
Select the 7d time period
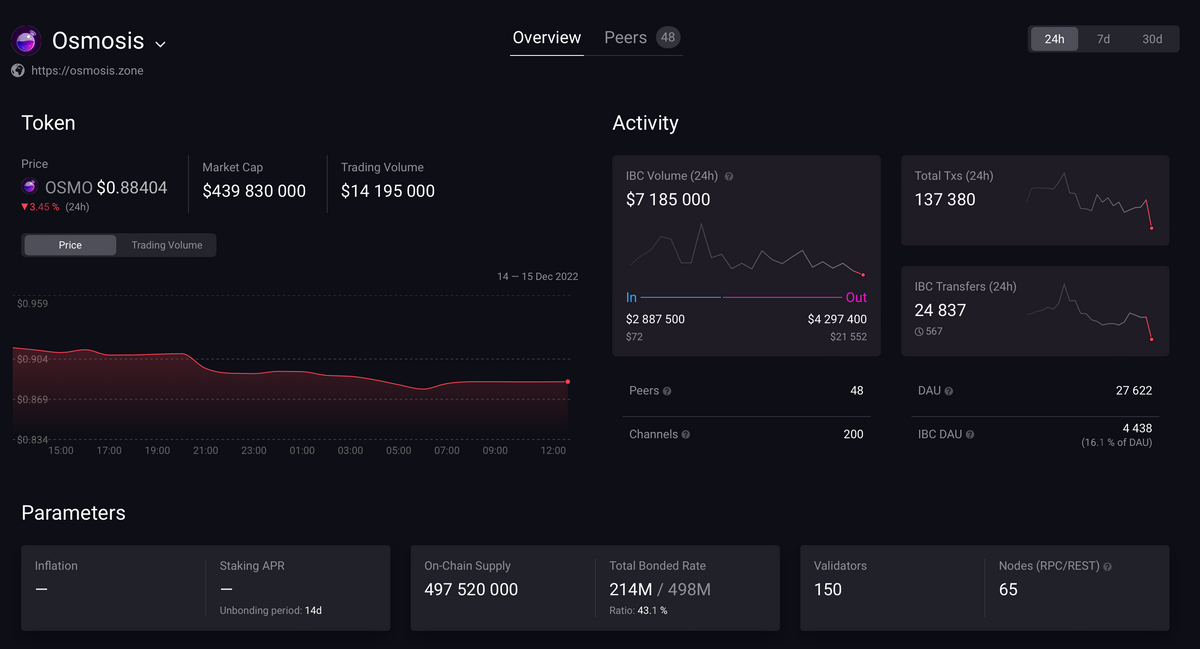1103,39
